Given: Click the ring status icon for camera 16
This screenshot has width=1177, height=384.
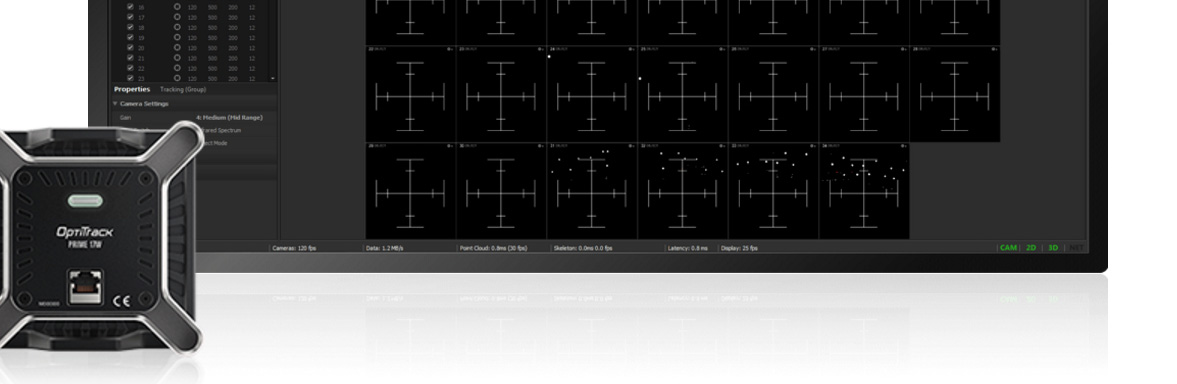Looking at the screenshot, I should coord(177,6).
